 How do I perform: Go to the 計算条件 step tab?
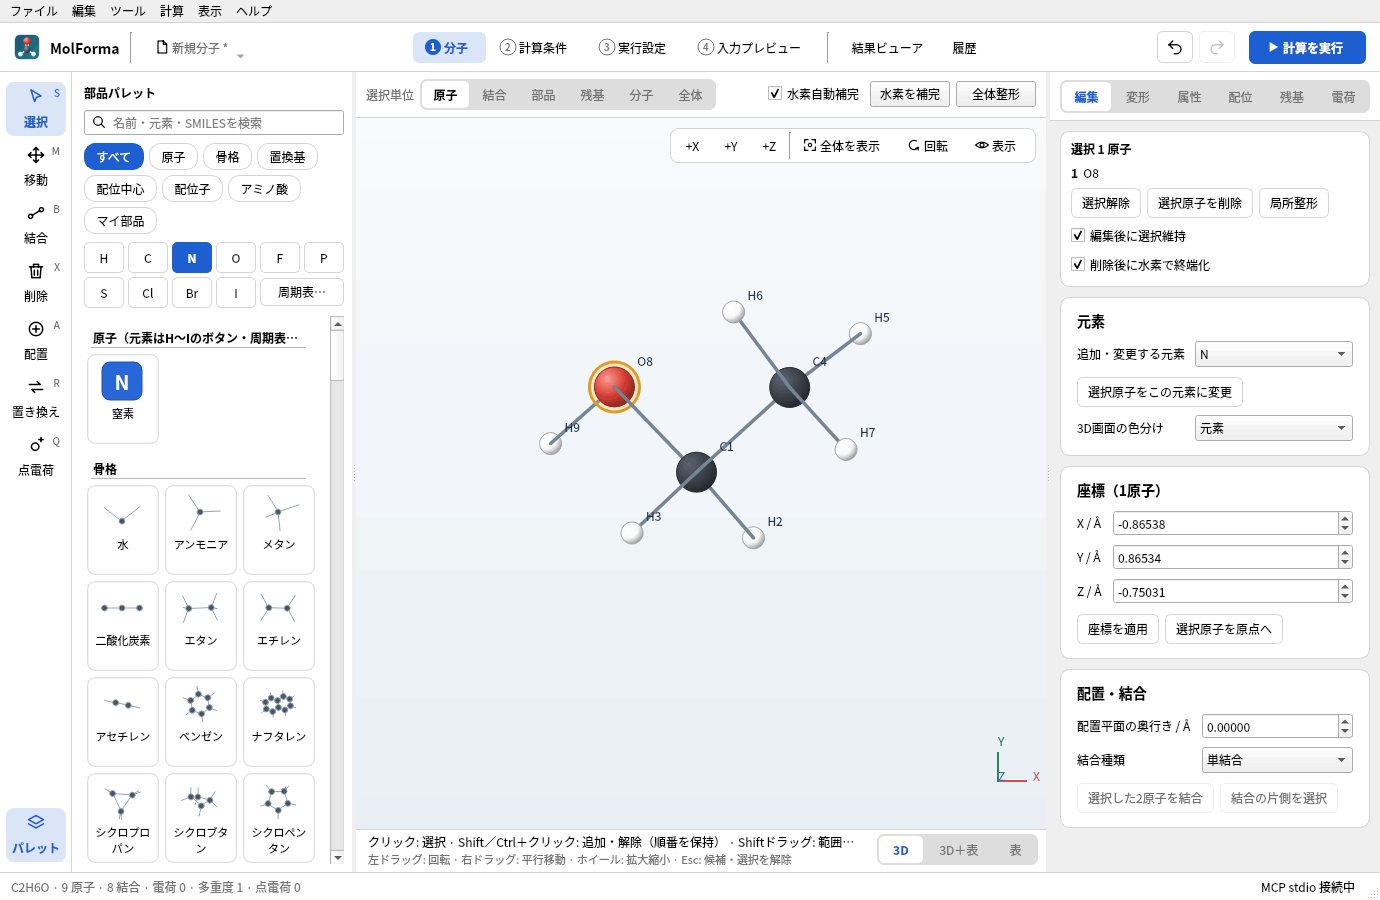click(534, 47)
